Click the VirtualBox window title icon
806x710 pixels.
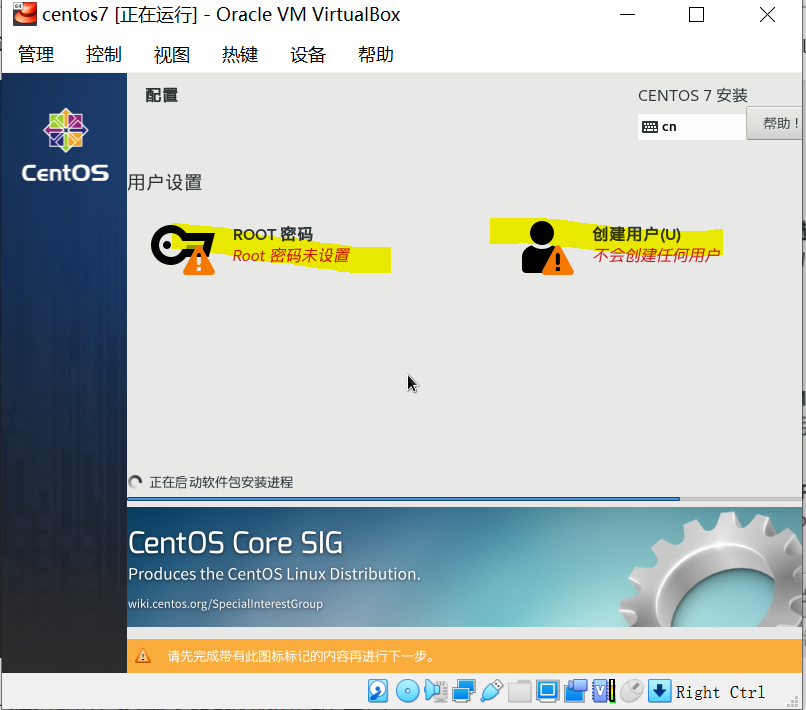pos(25,14)
